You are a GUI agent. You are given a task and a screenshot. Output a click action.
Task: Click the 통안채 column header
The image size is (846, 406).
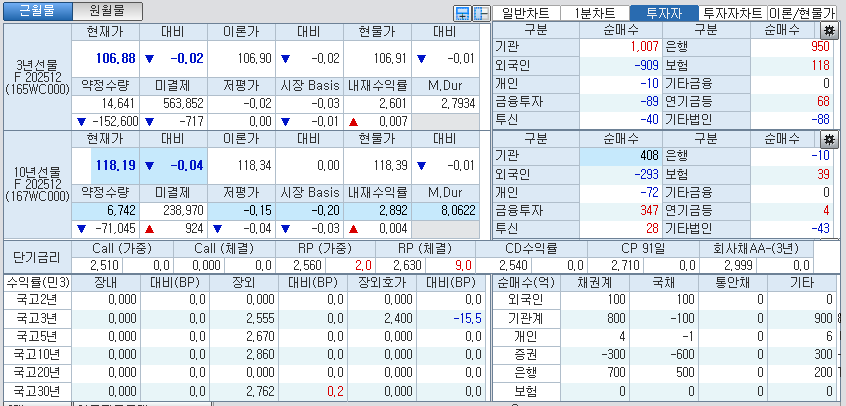click(x=733, y=282)
